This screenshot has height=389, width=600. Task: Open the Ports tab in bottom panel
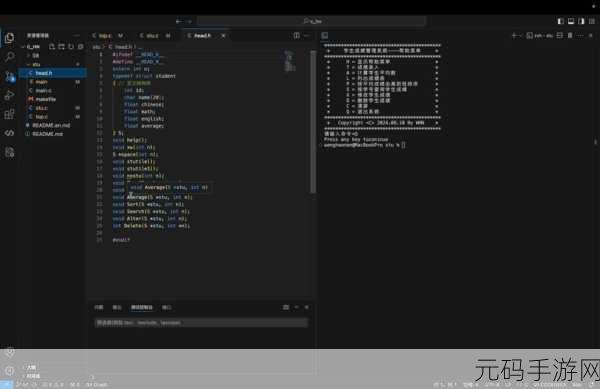pos(166,307)
